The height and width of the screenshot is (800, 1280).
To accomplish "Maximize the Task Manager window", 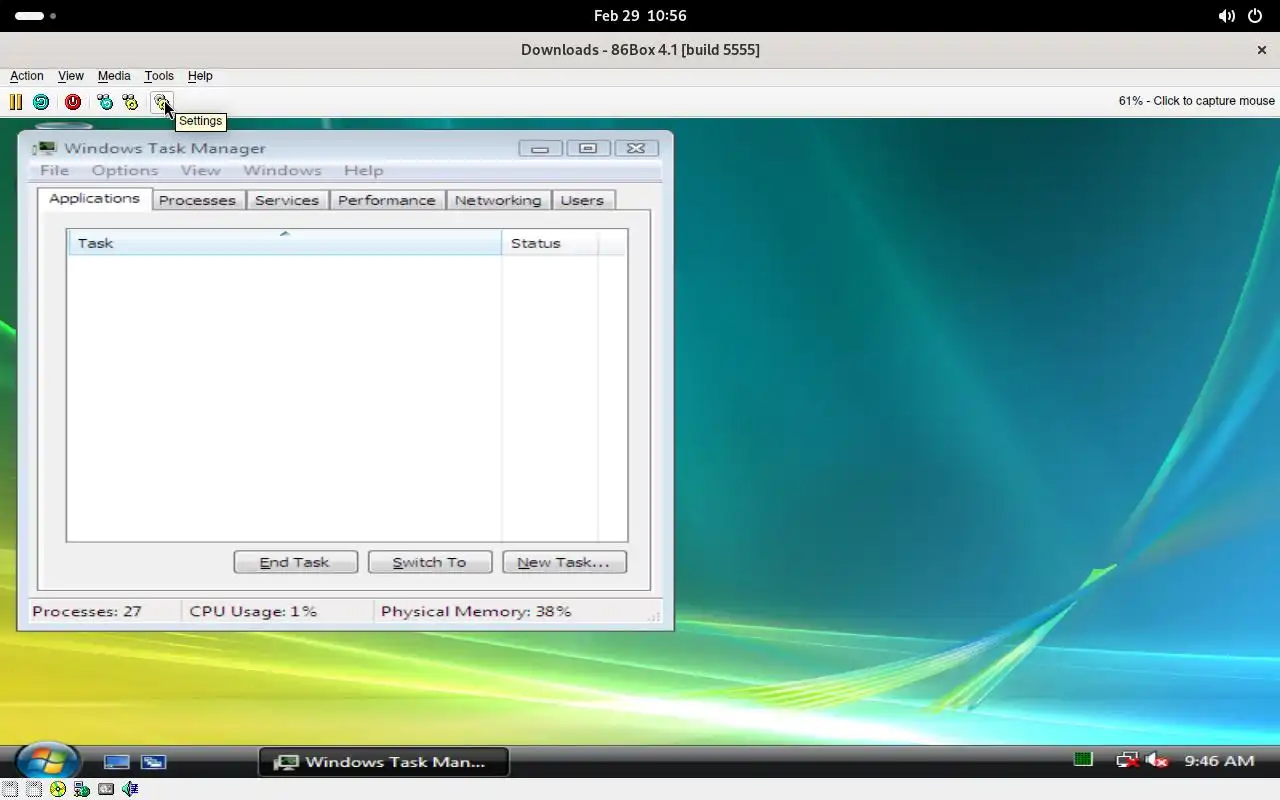I will coord(588,148).
